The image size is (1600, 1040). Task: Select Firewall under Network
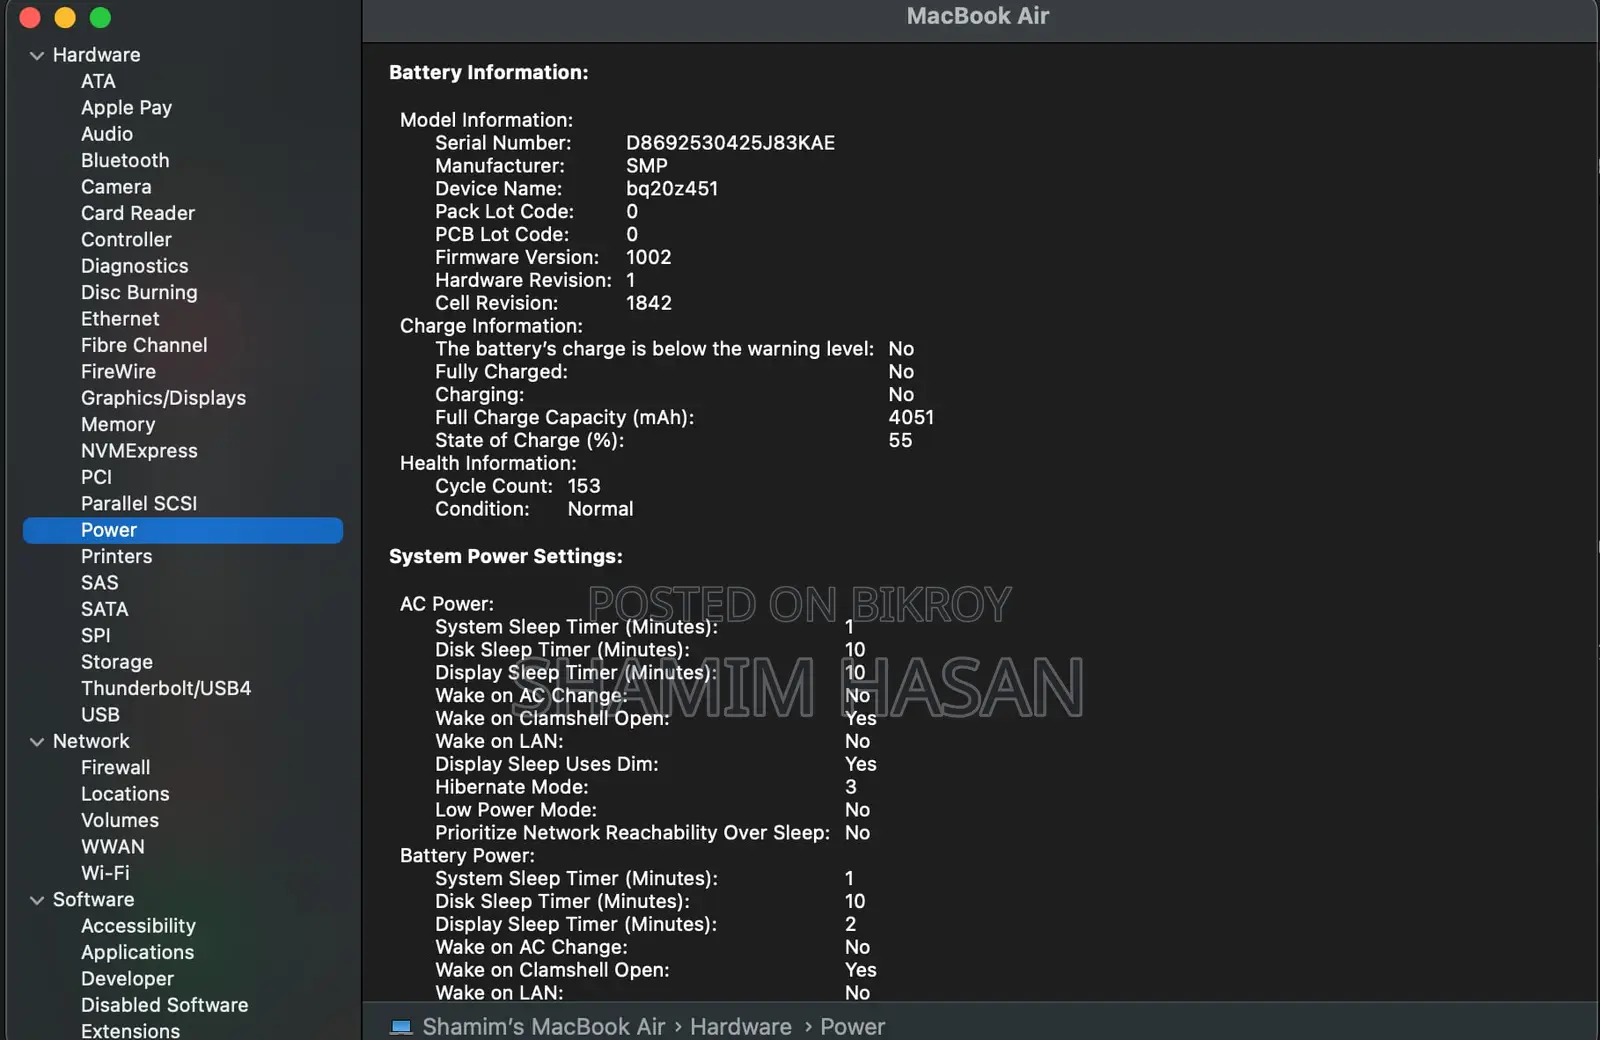pos(115,768)
